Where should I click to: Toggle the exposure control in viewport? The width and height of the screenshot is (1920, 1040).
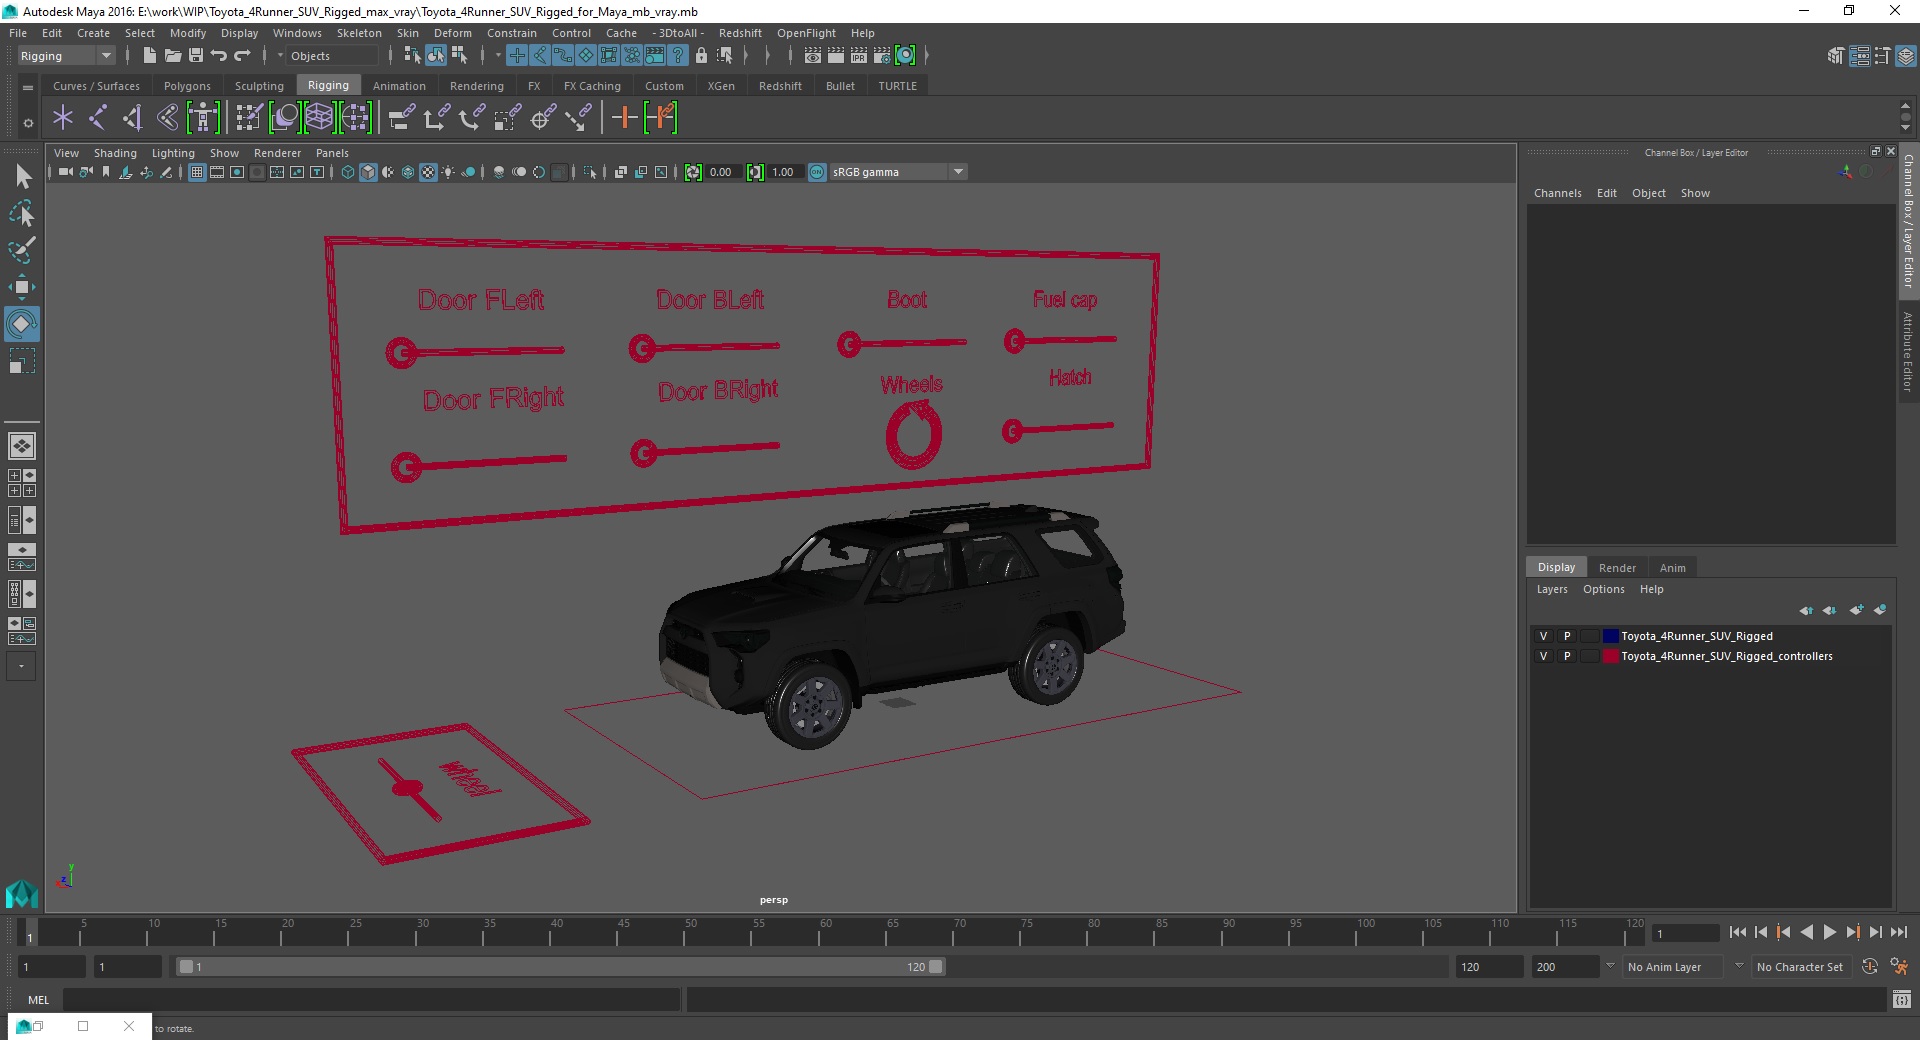(693, 172)
